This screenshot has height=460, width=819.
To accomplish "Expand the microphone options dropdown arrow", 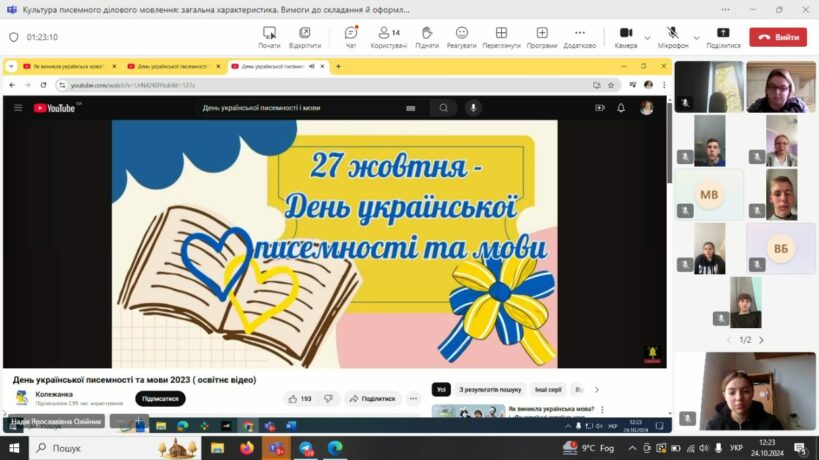I will 694,37.
